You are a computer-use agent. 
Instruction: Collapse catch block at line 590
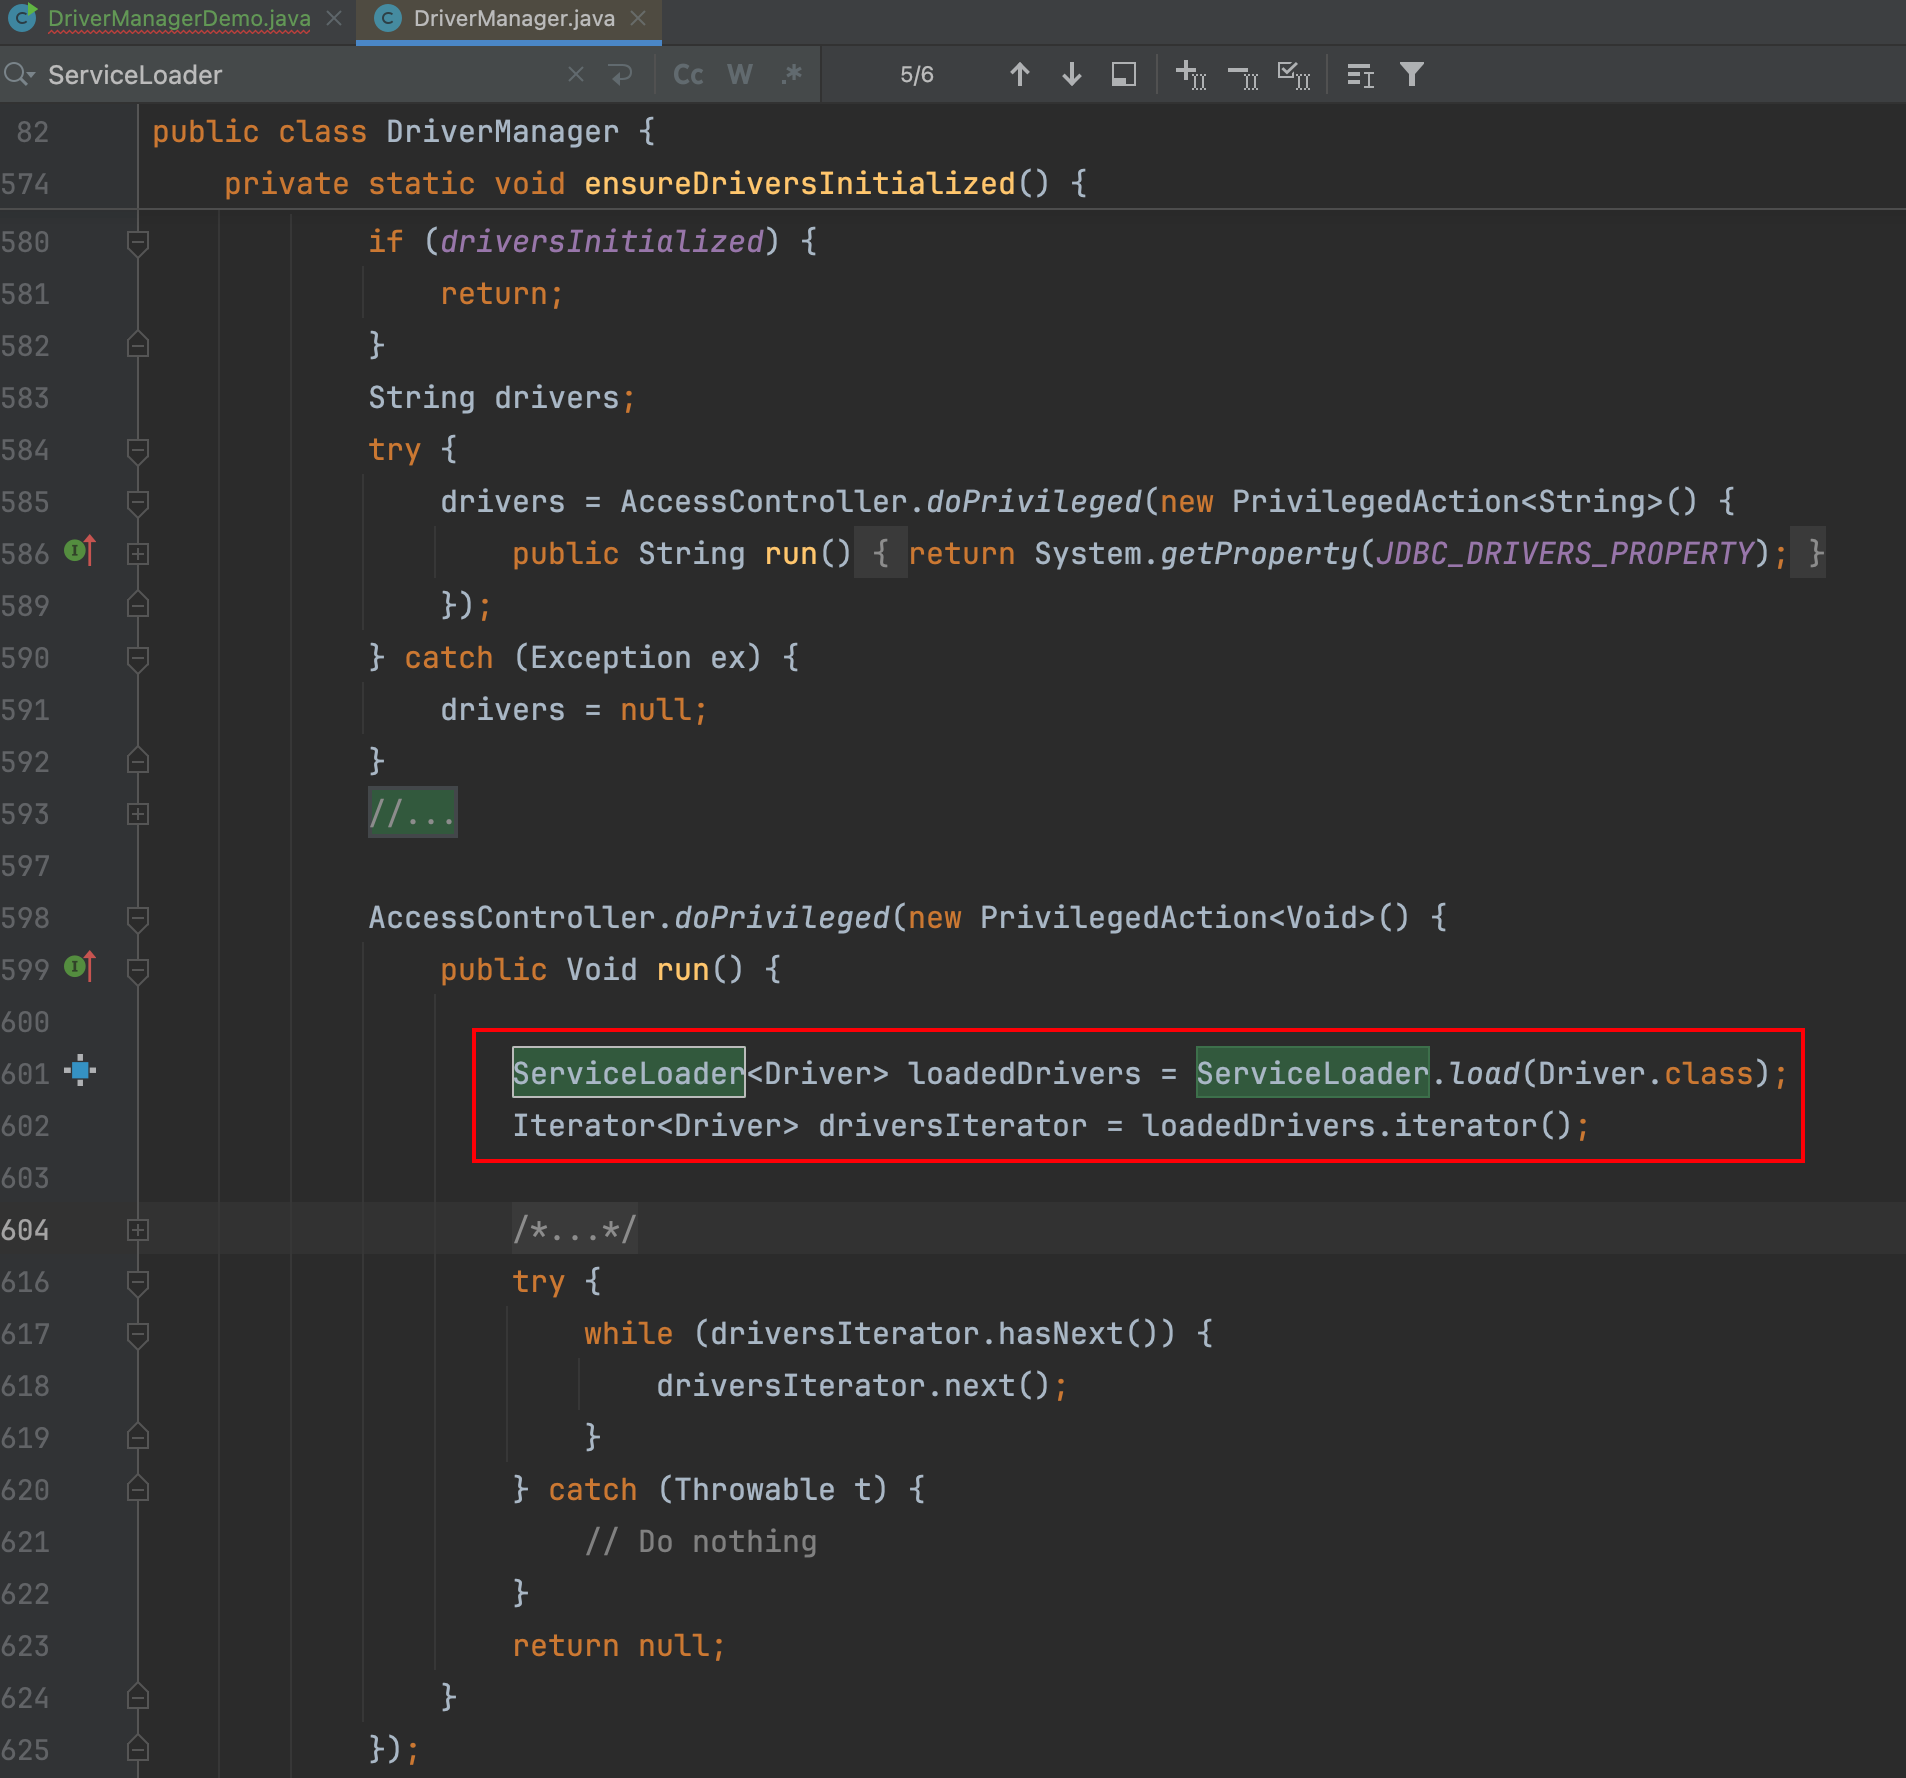tap(138, 658)
